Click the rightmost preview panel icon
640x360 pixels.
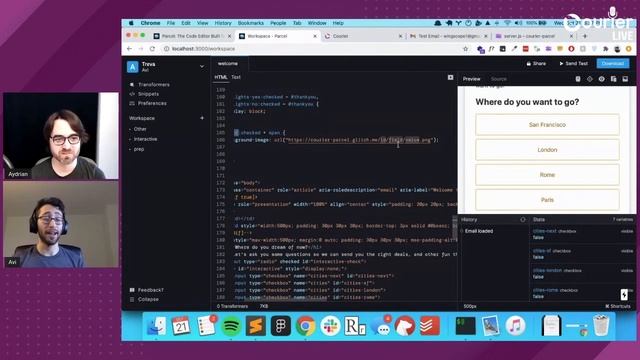click(x=625, y=79)
